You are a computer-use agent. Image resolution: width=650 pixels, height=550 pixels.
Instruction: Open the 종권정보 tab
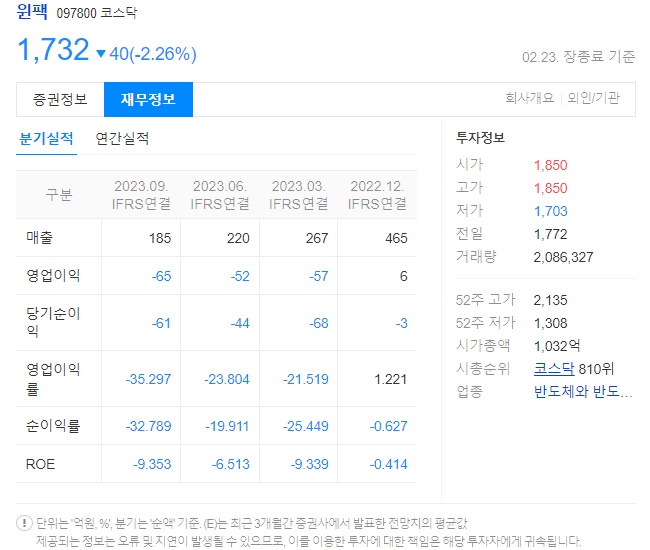(x=60, y=99)
